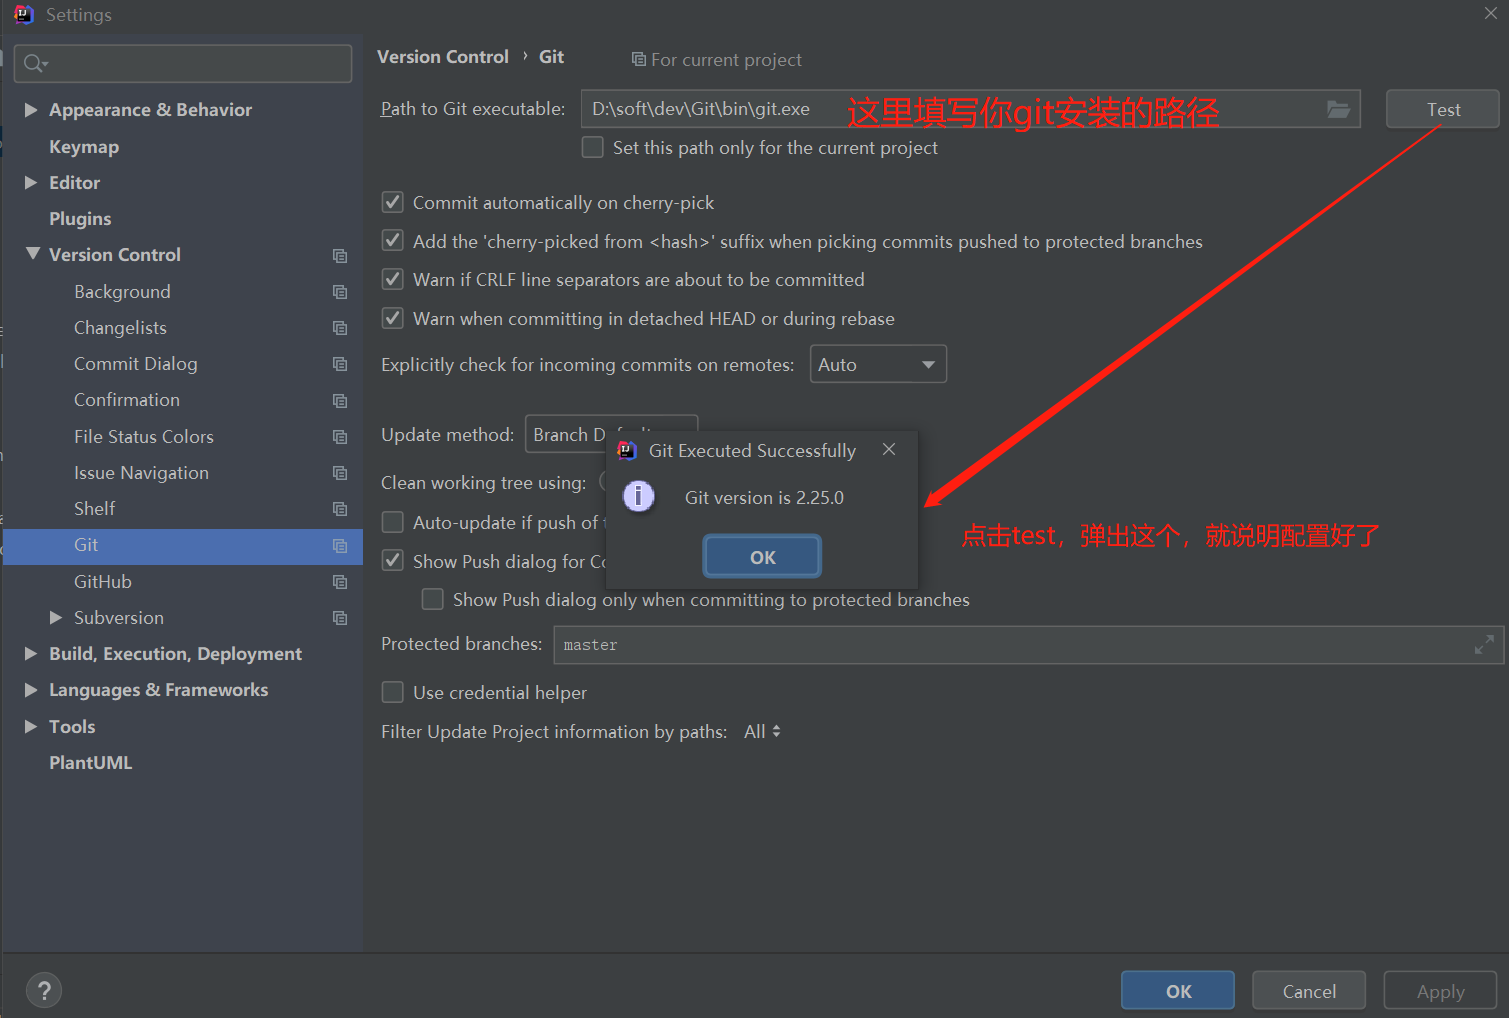The width and height of the screenshot is (1509, 1018).
Task: Open help via question mark icon
Action: point(44,990)
